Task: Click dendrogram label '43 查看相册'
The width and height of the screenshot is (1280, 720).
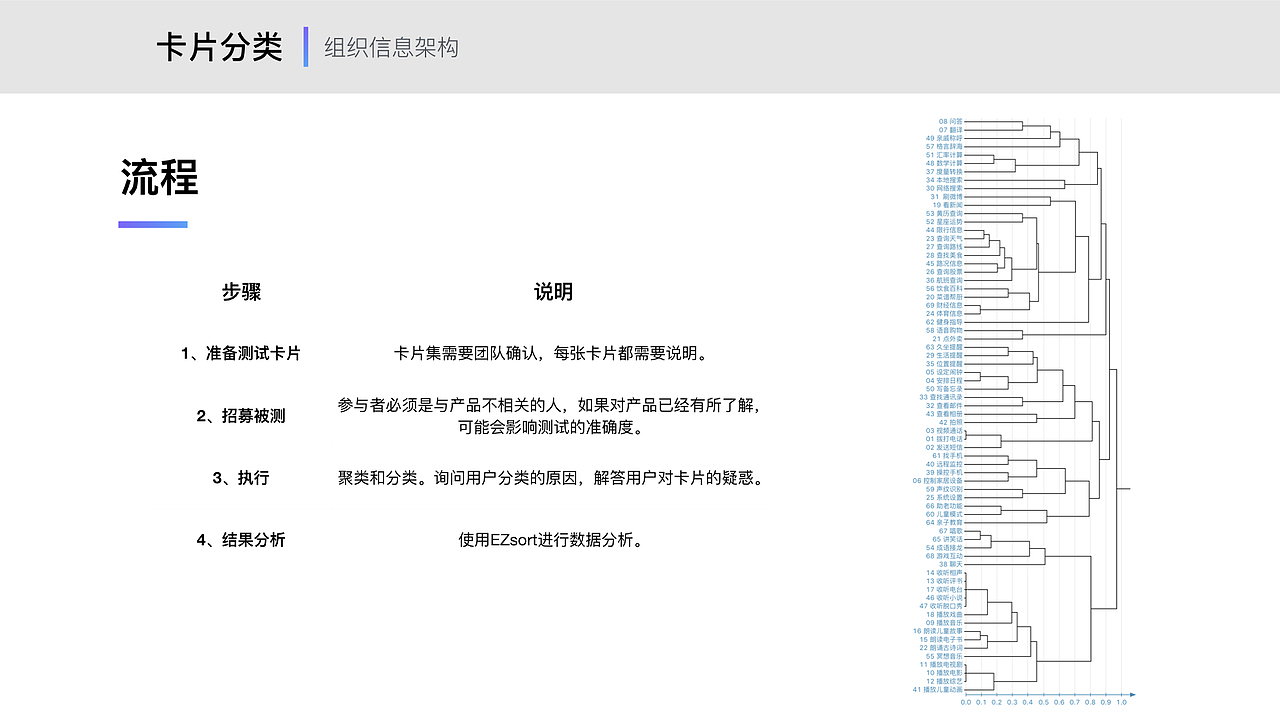Action: point(945,413)
